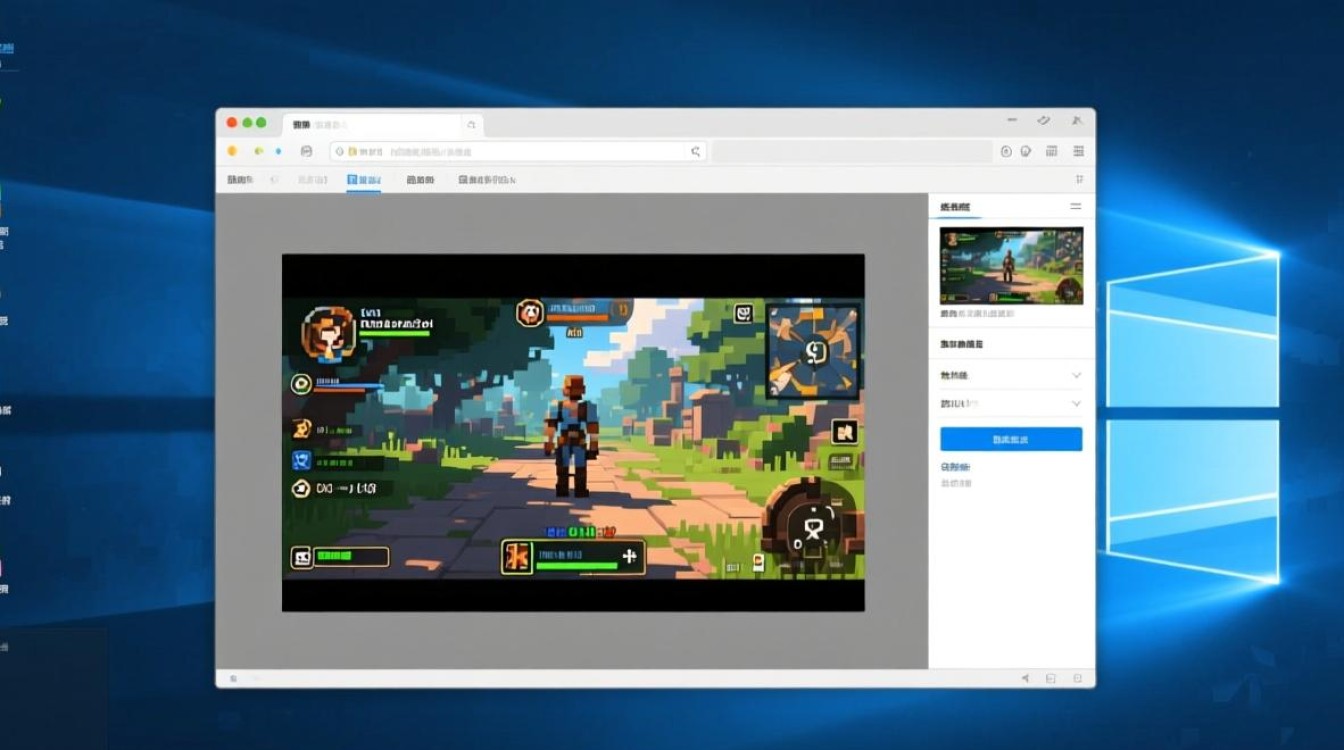Click the blue text link below the blue button

point(955,467)
